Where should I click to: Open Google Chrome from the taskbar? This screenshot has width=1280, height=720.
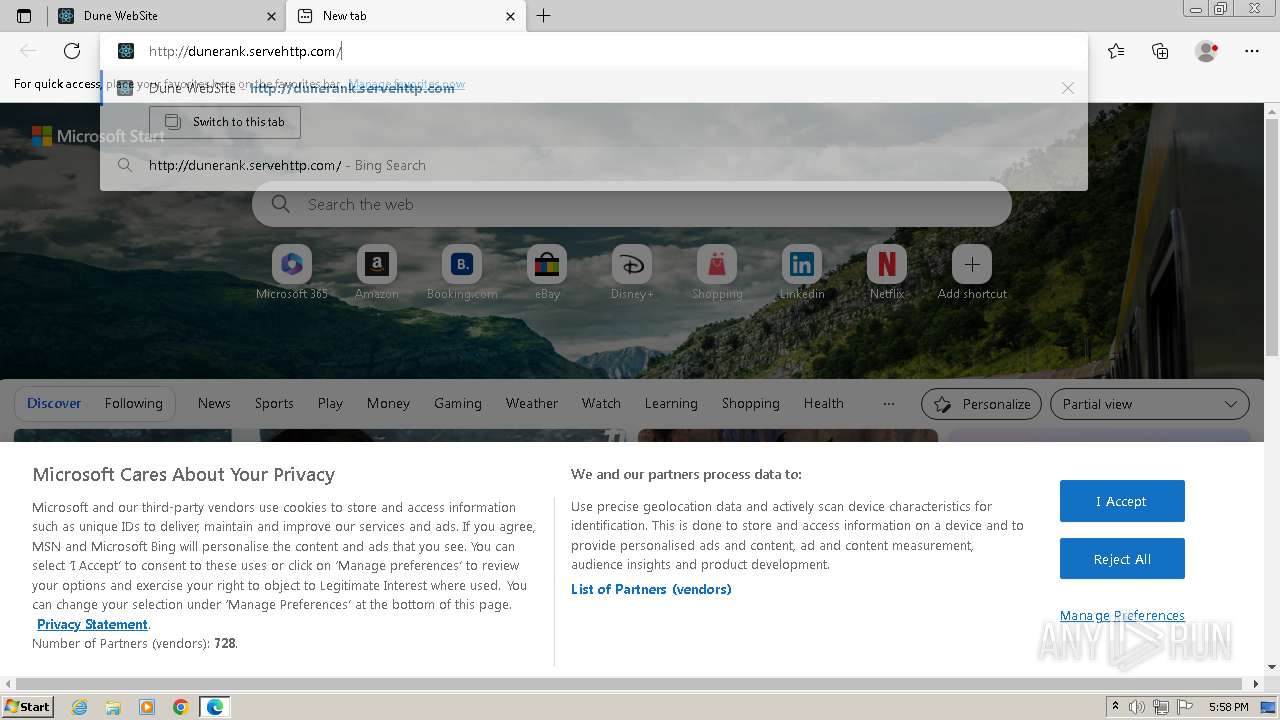point(181,707)
